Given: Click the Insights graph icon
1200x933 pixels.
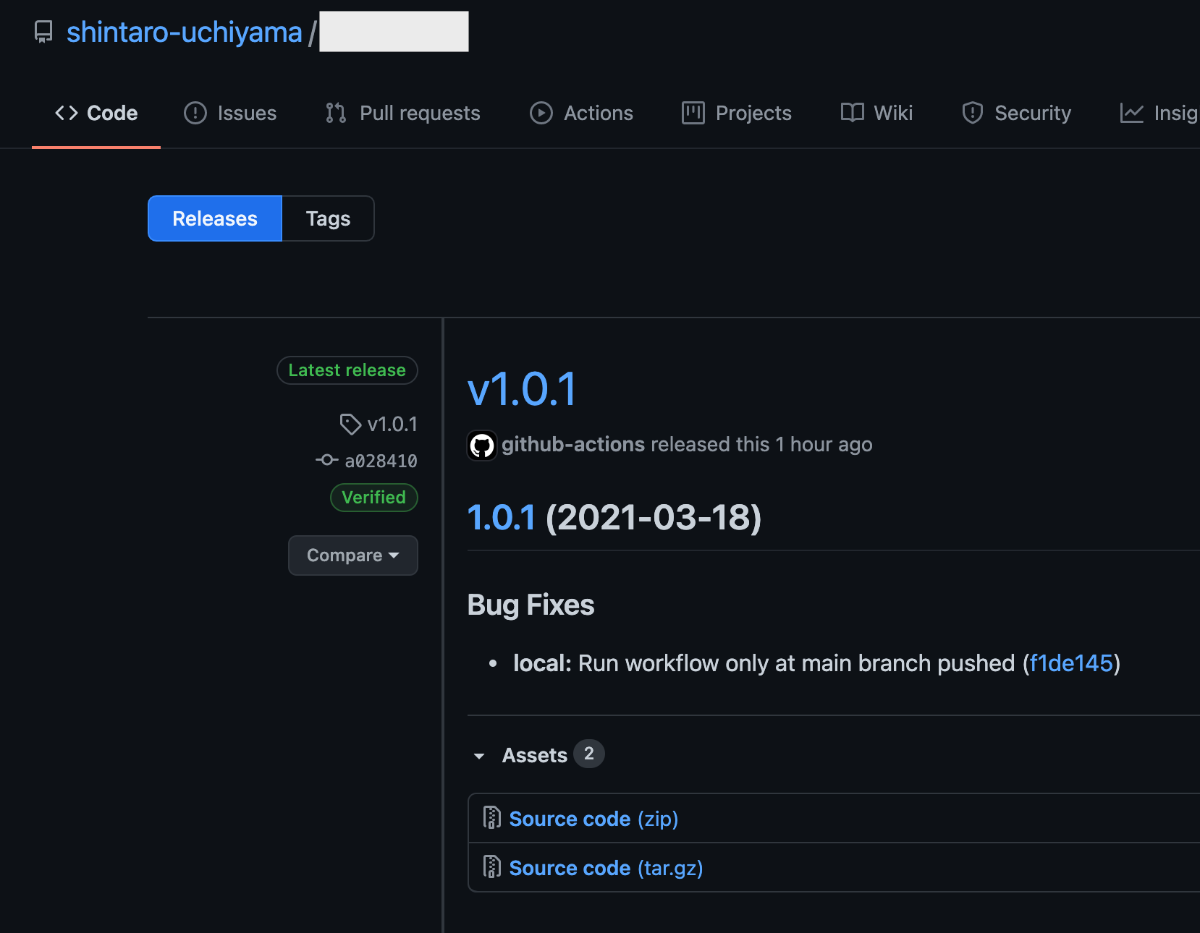Looking at the screenshot, I should click(x=1132, y=113).
